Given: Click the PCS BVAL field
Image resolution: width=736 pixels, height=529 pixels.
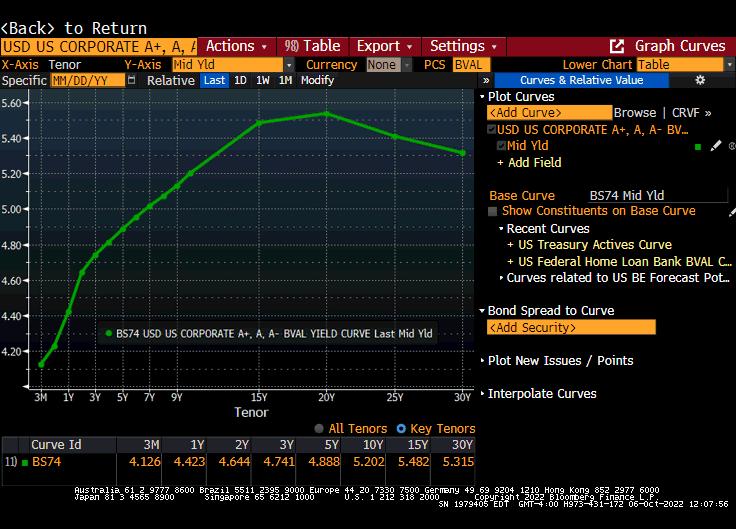Looking at the screenshot, I should click(471, 65).
